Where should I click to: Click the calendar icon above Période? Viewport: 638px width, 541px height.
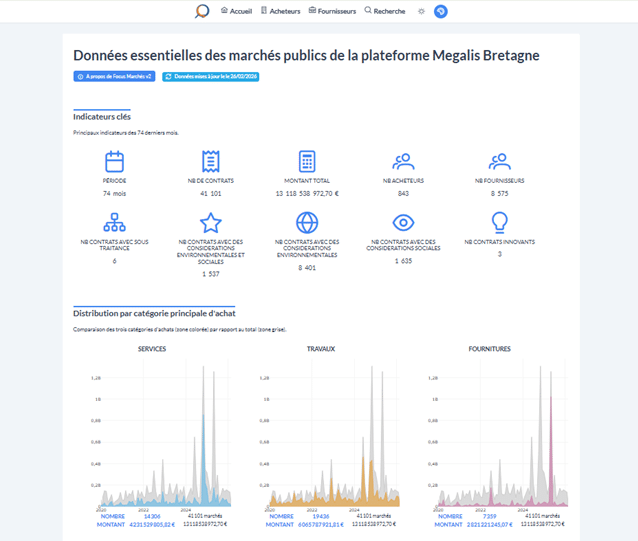click(x=114, y=161)
